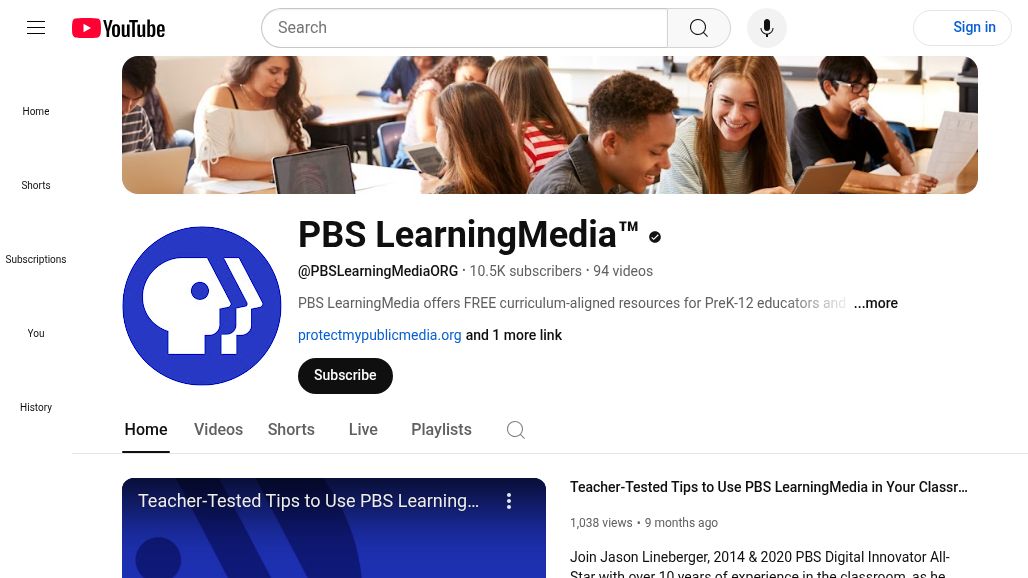
Task: Open sidebar Shorts
Action: pos(36,185)
